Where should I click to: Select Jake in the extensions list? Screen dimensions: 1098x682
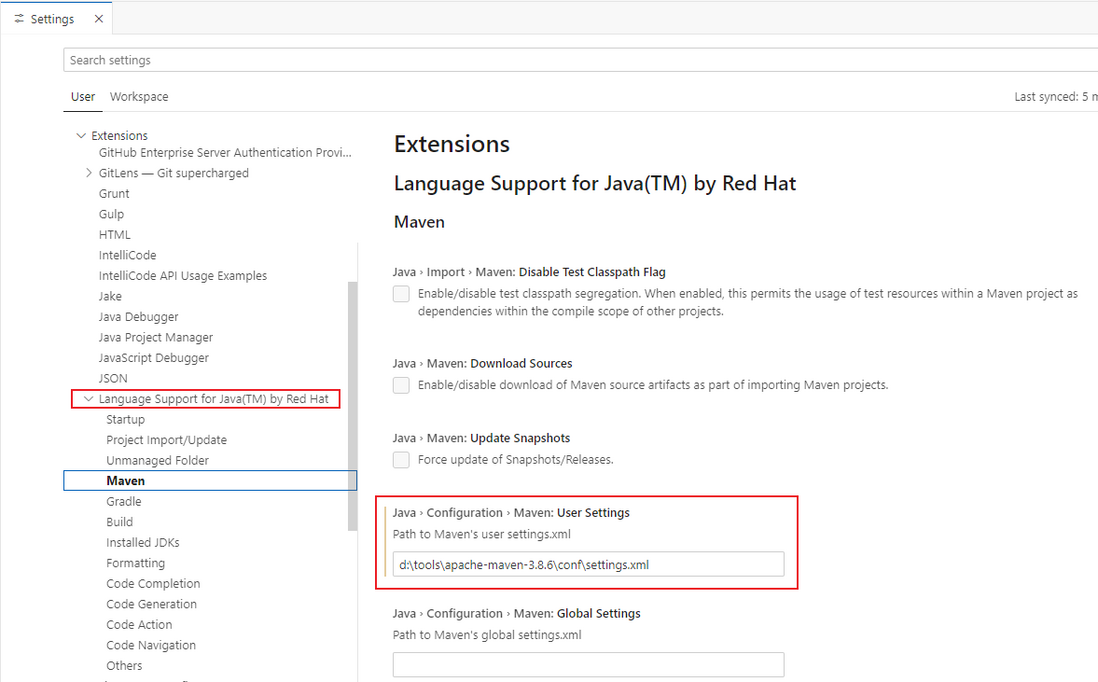(110, 296)
